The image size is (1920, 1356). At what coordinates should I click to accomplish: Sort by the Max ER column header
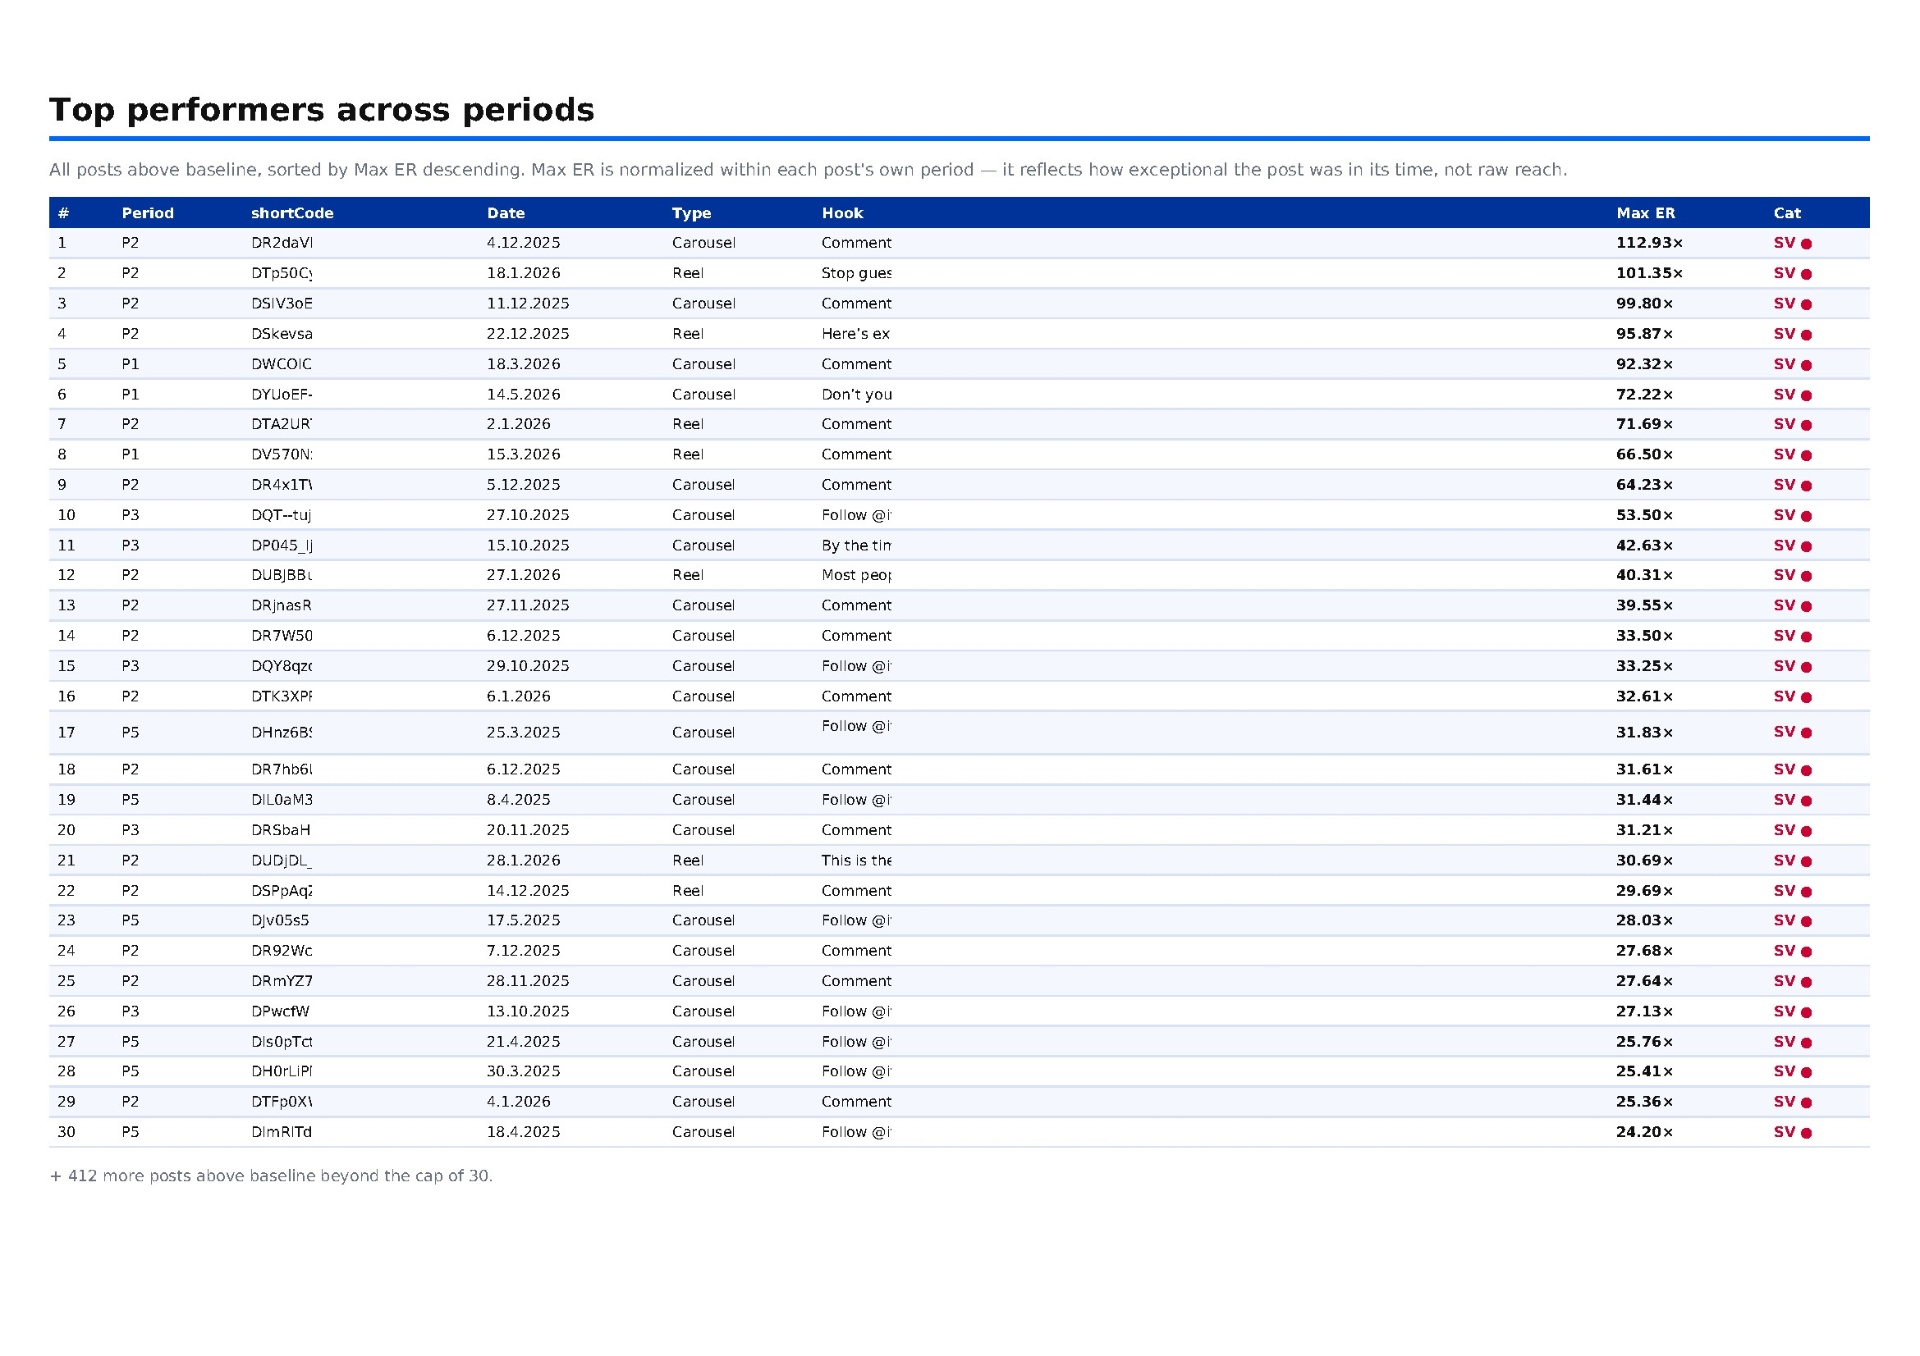coord(1645,213)
